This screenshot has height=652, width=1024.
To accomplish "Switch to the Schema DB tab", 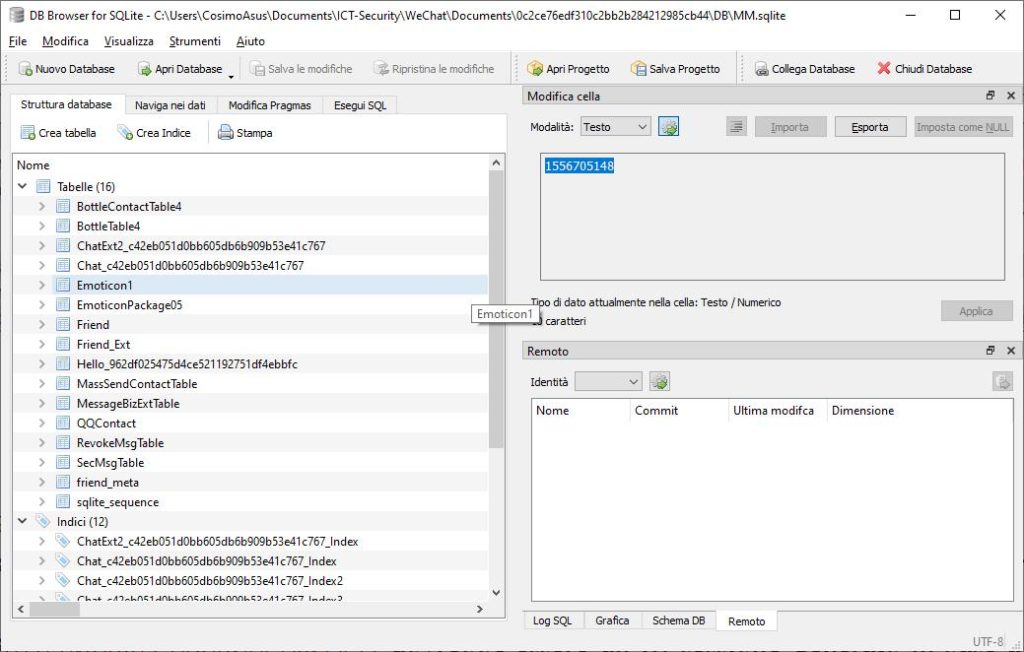I will [x=679, y=621].
